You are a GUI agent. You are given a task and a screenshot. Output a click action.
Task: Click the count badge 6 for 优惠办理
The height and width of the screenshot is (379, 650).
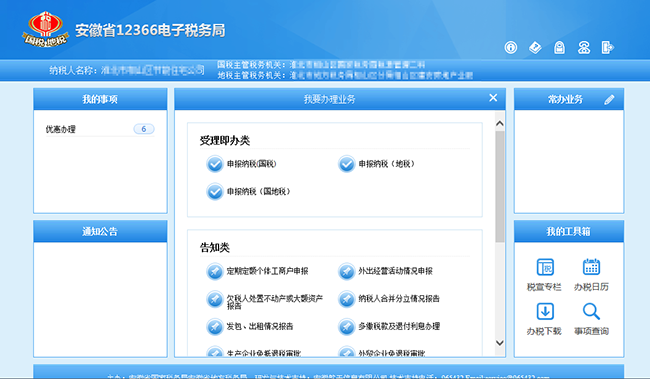point(143,129)
